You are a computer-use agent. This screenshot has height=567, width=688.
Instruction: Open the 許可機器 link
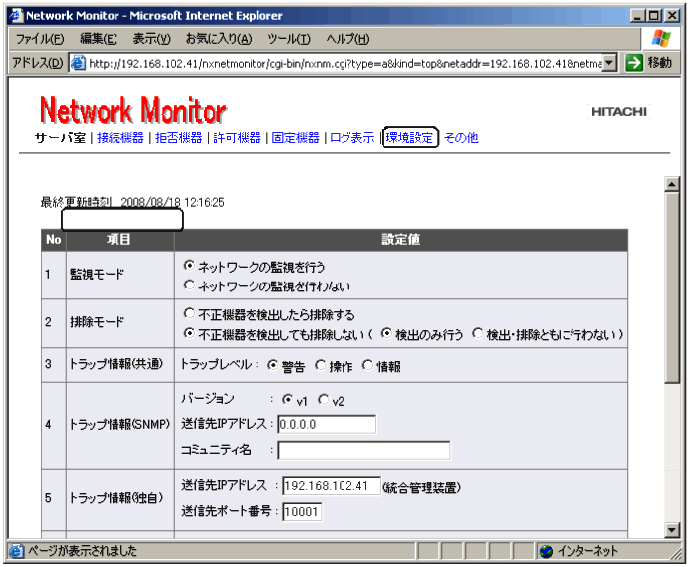pos(237,138)
